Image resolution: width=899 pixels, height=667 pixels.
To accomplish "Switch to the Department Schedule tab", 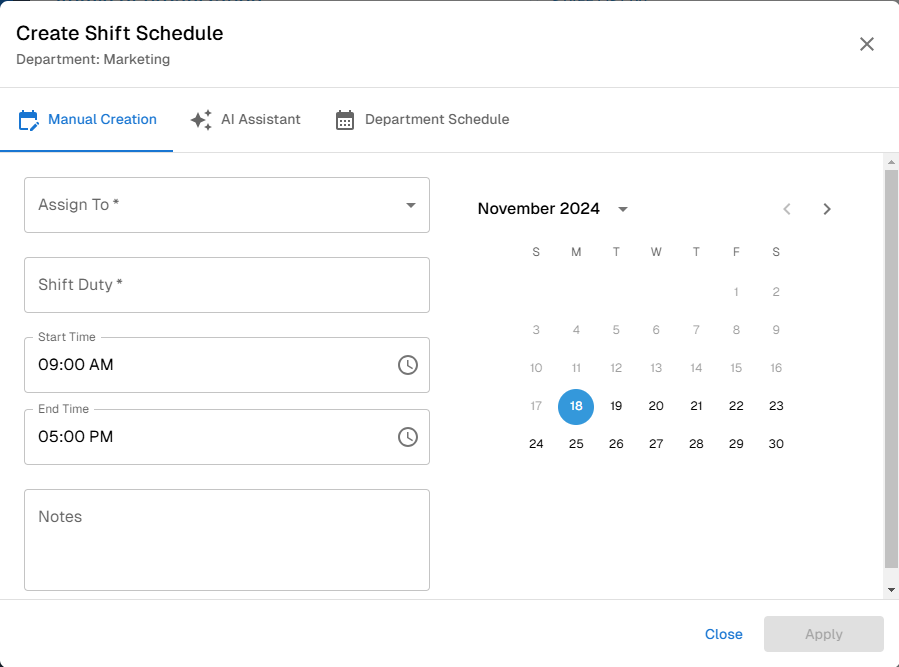I will (422, 119).
